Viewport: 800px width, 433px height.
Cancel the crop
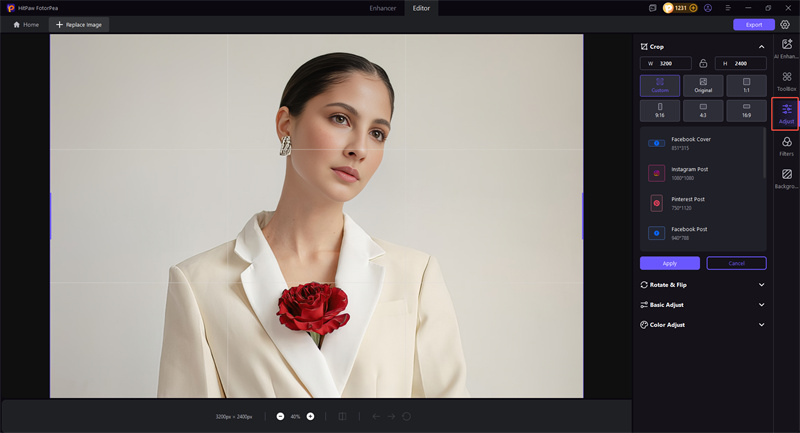736,263
